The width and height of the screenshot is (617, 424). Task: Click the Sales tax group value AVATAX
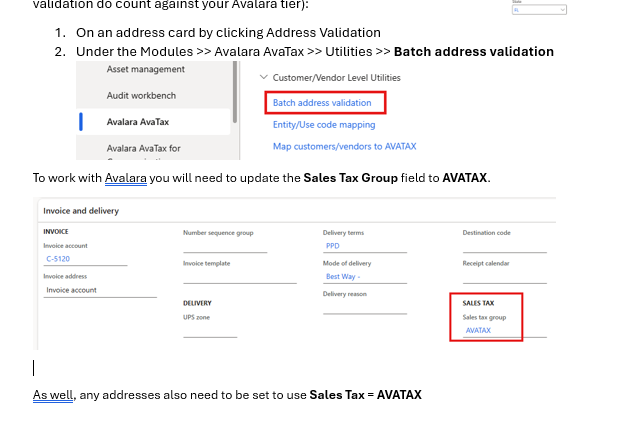tap(478, 330)
